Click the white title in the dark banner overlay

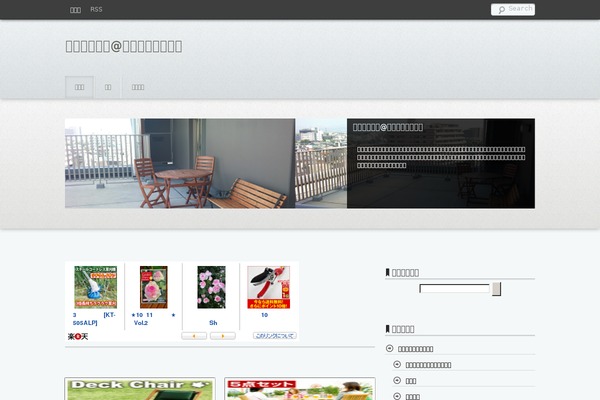388,127
